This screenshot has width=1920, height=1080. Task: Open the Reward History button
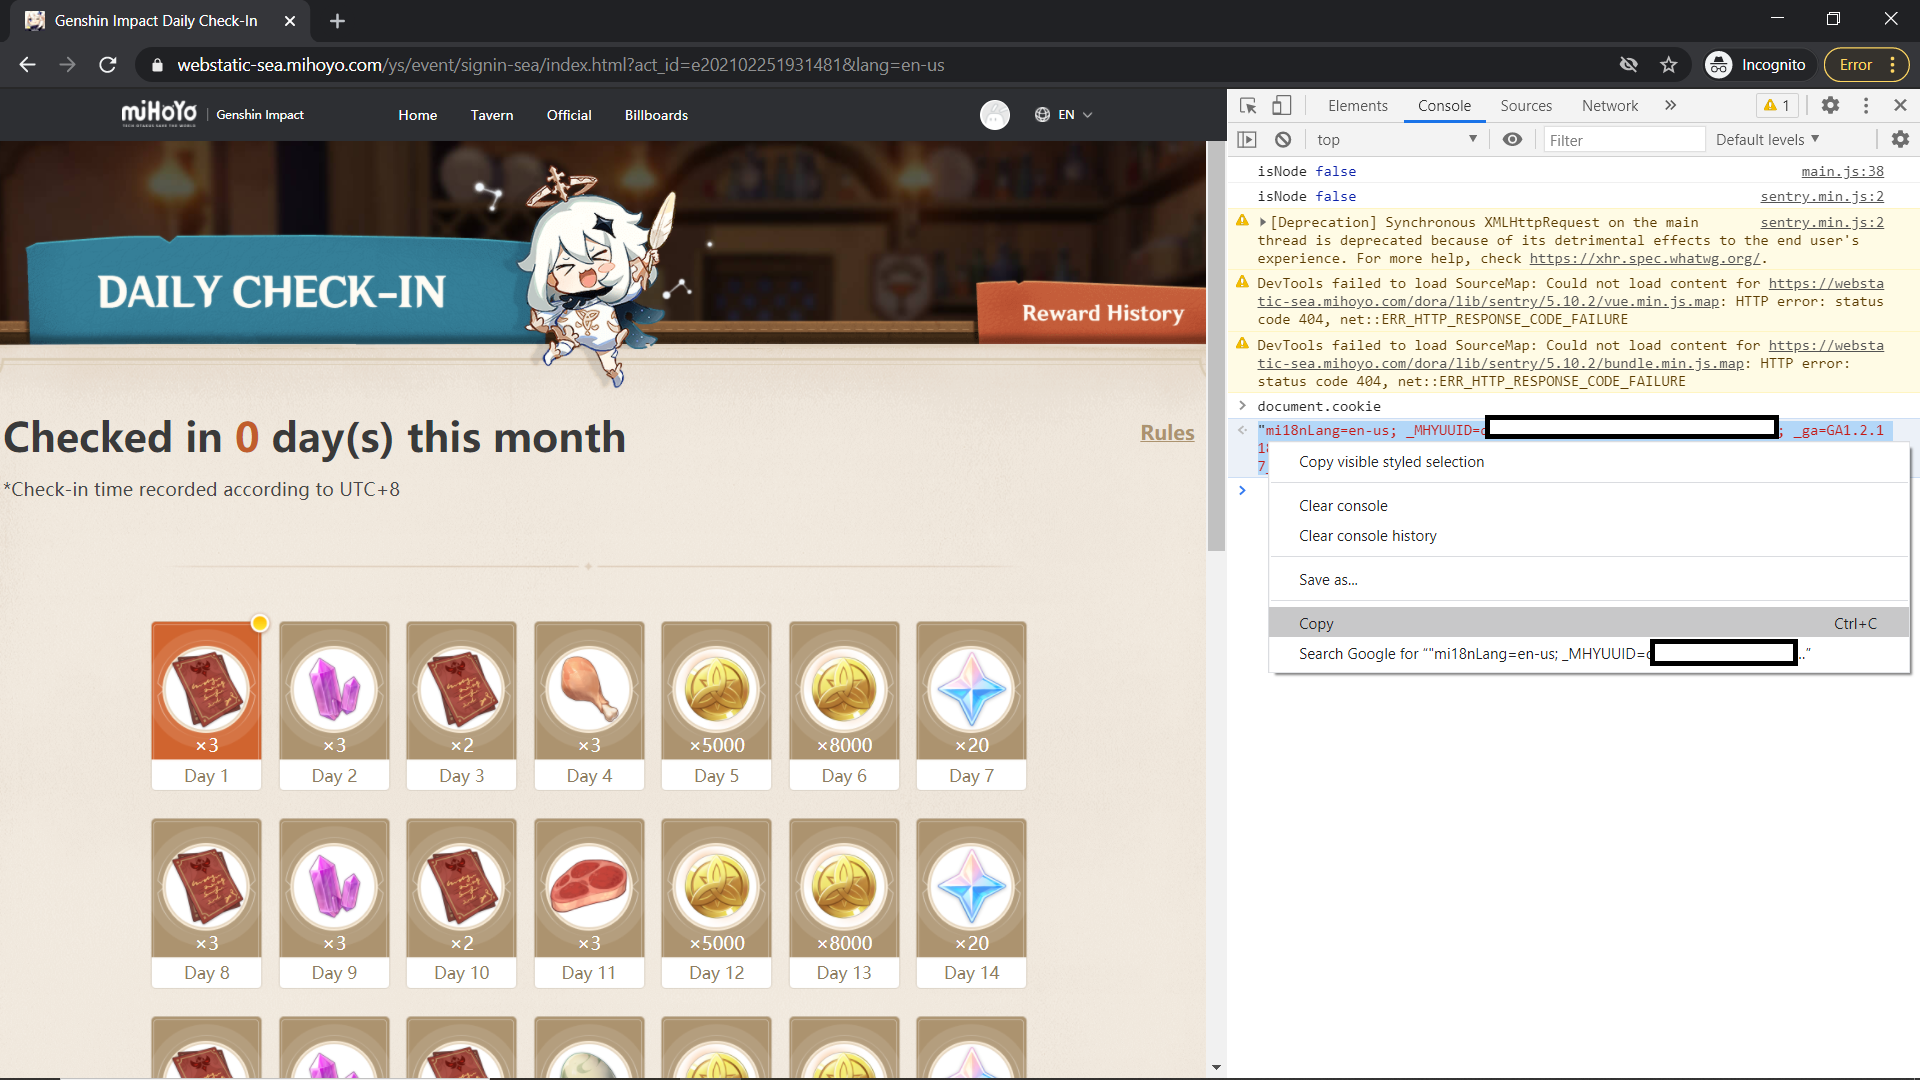pos(1102,314)
